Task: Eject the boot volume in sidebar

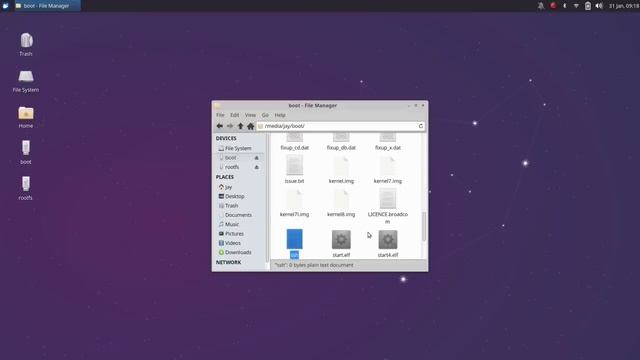Action: (x=256, y=158)
